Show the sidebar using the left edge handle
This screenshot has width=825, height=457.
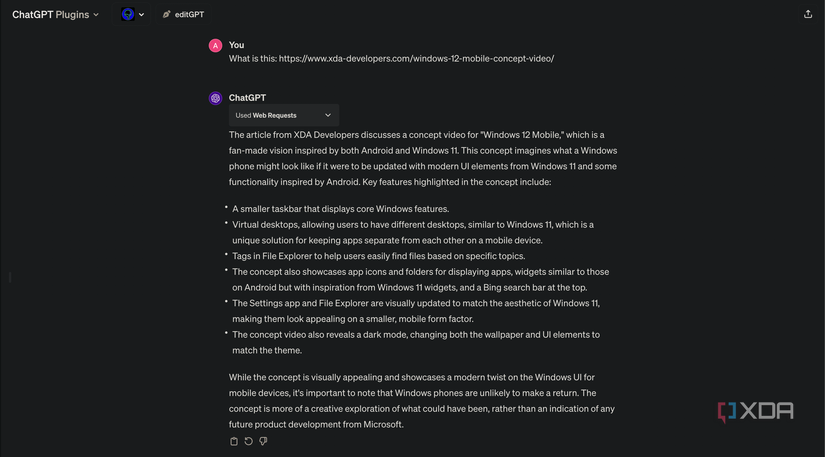[x=10, y=276]
